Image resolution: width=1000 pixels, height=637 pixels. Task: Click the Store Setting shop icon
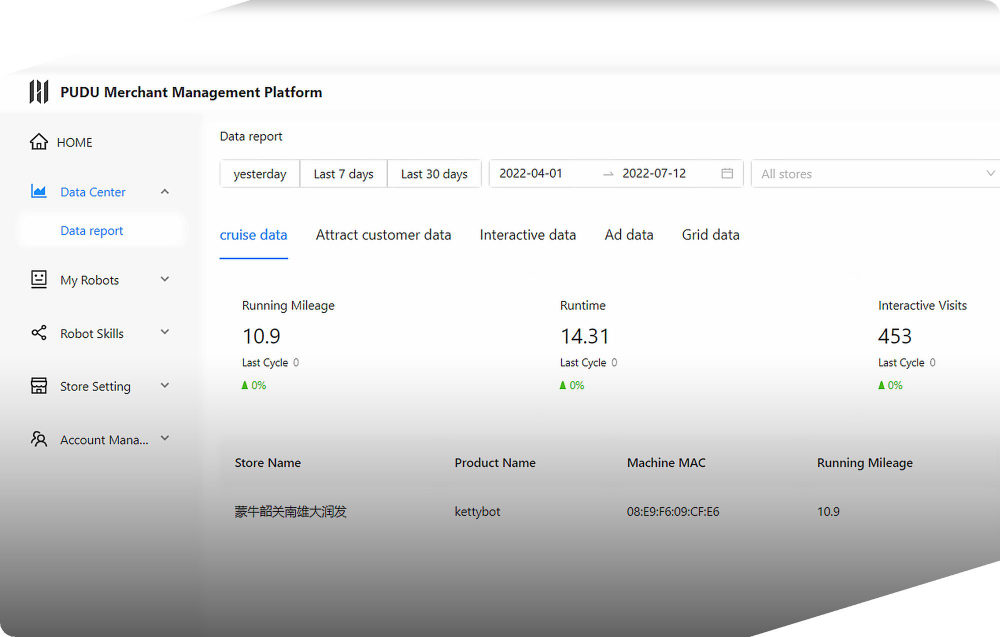(x=39, y=386)
